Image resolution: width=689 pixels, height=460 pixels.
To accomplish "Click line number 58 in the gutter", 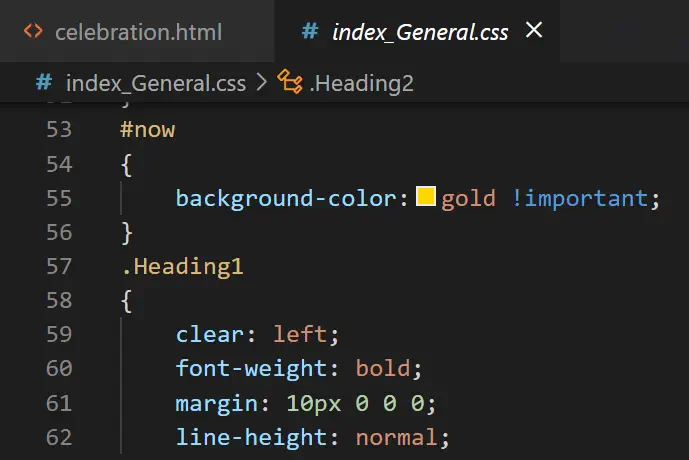I will pos(59,300).
